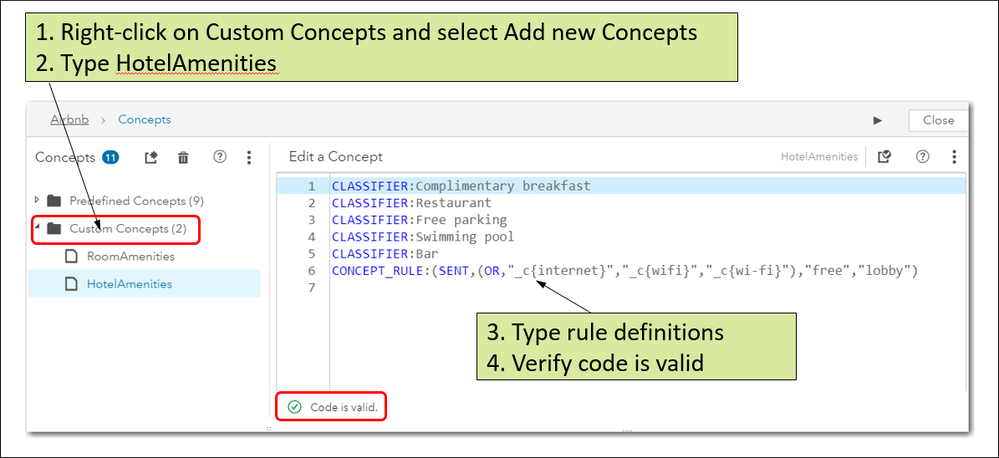Open the Concepts panel more options menu
999x458 pixels.
(x=249, y=157)
